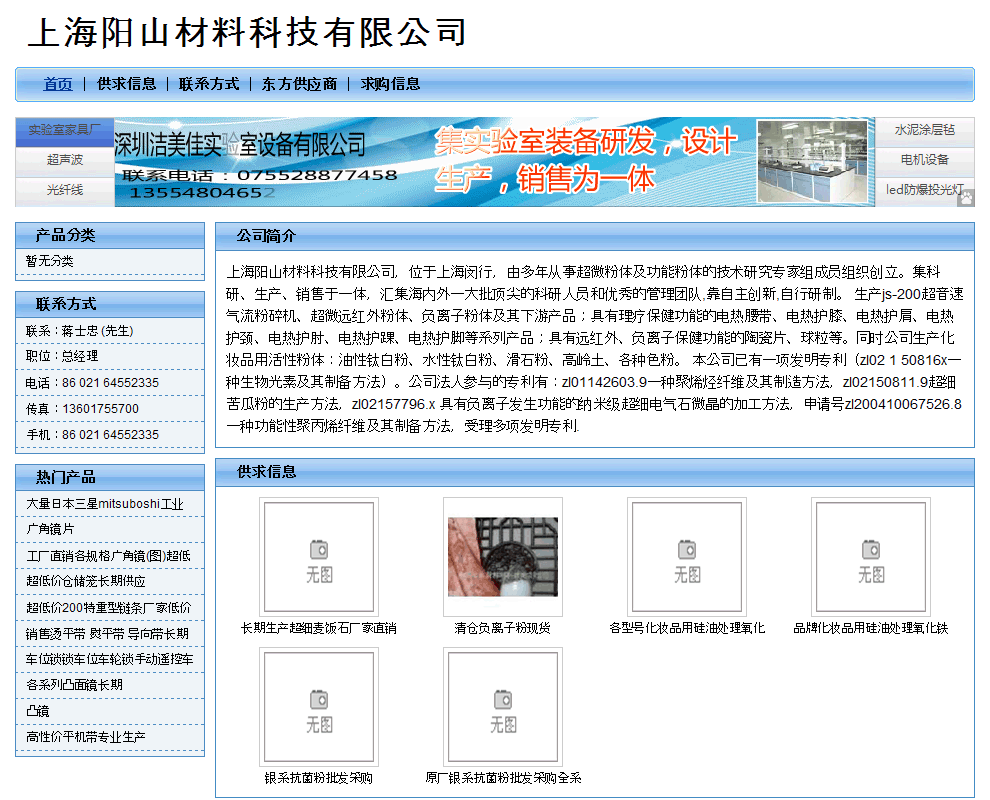Click the 广角镜片 hot product link
The image size is (990, 800).
click(50, 529)
